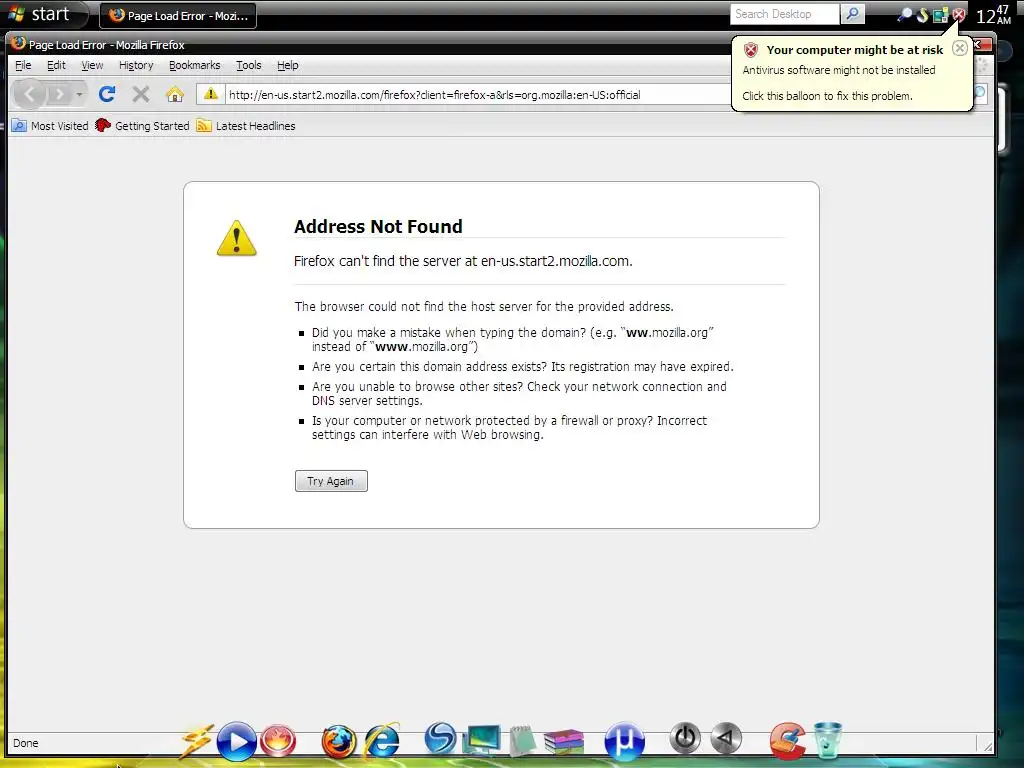Click the 'Done' status bar text

[x=25, y=743]
